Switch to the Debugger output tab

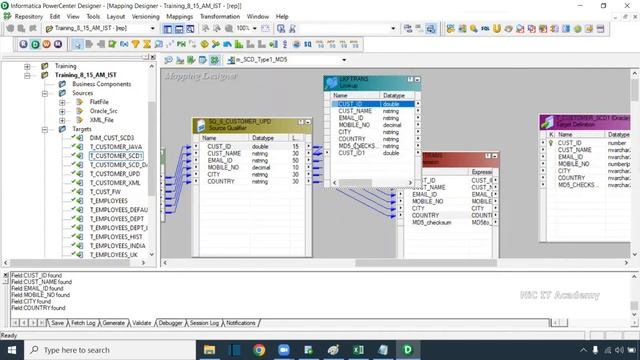170,323
